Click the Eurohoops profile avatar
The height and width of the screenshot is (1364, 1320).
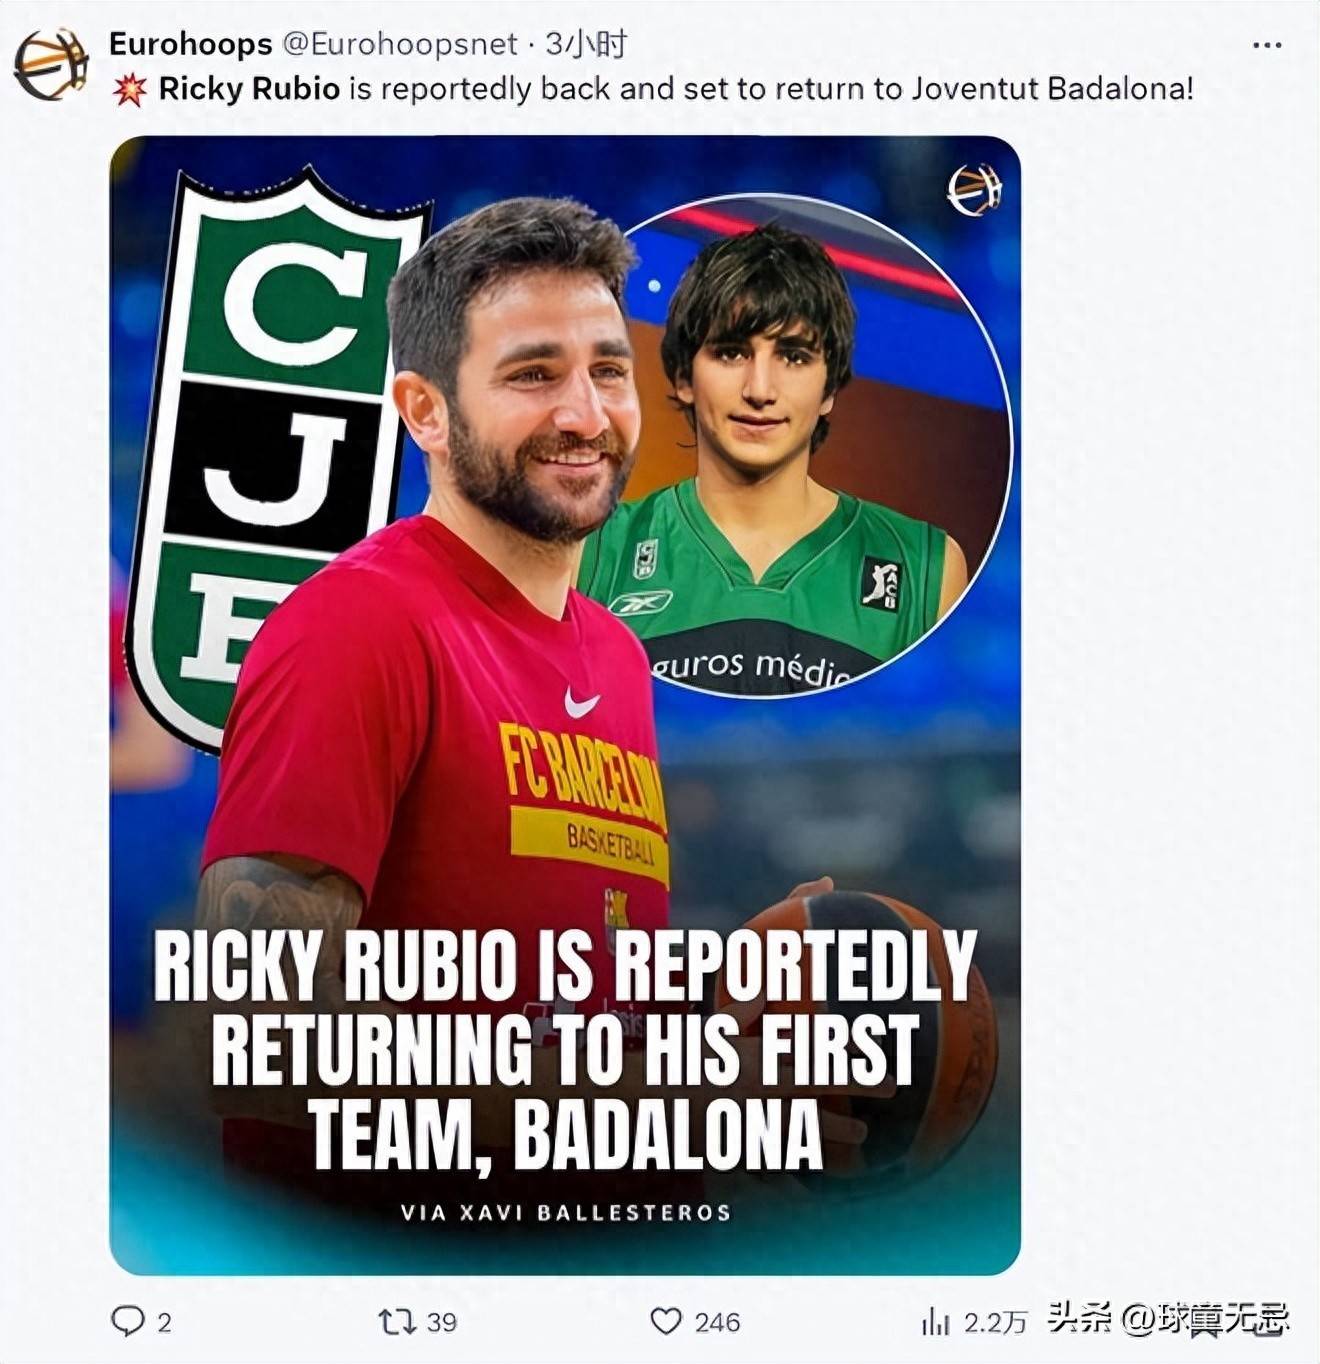[x=50, y=64]
